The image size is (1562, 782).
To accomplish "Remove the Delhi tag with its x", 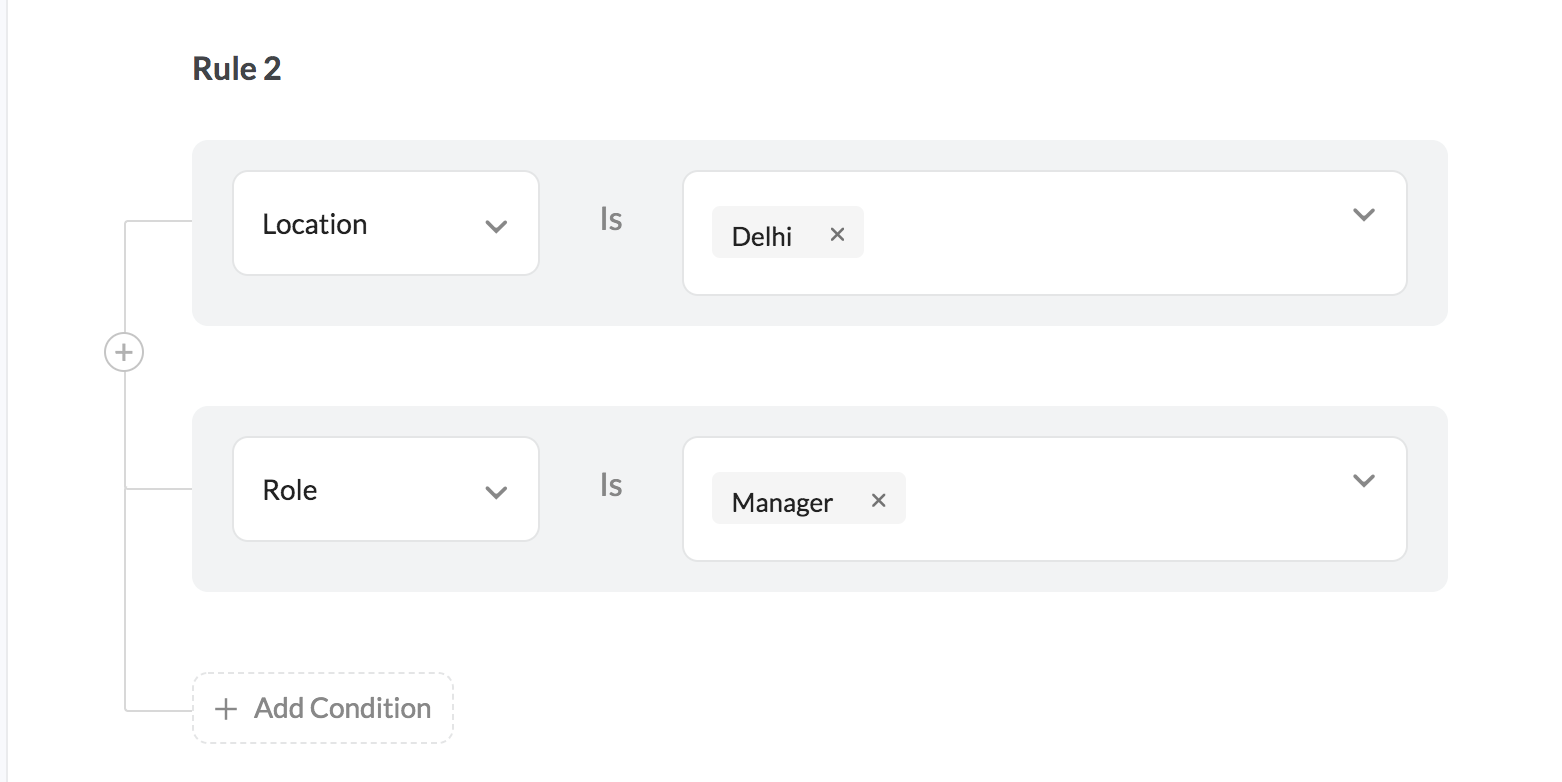I will click(x=837, y=234).
